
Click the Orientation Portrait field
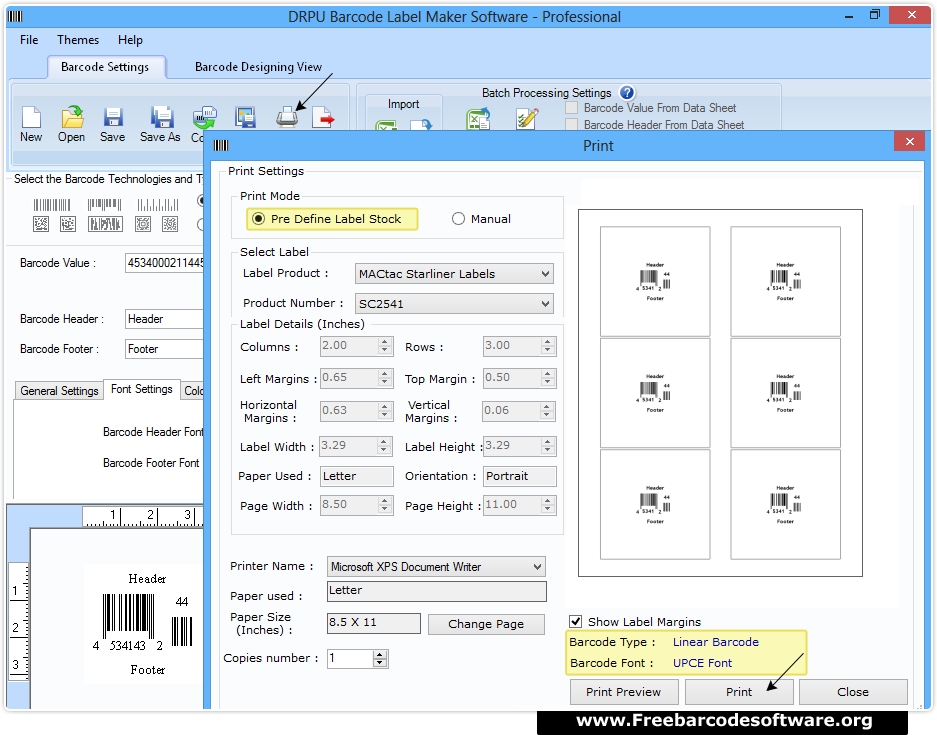coord(519,476)
